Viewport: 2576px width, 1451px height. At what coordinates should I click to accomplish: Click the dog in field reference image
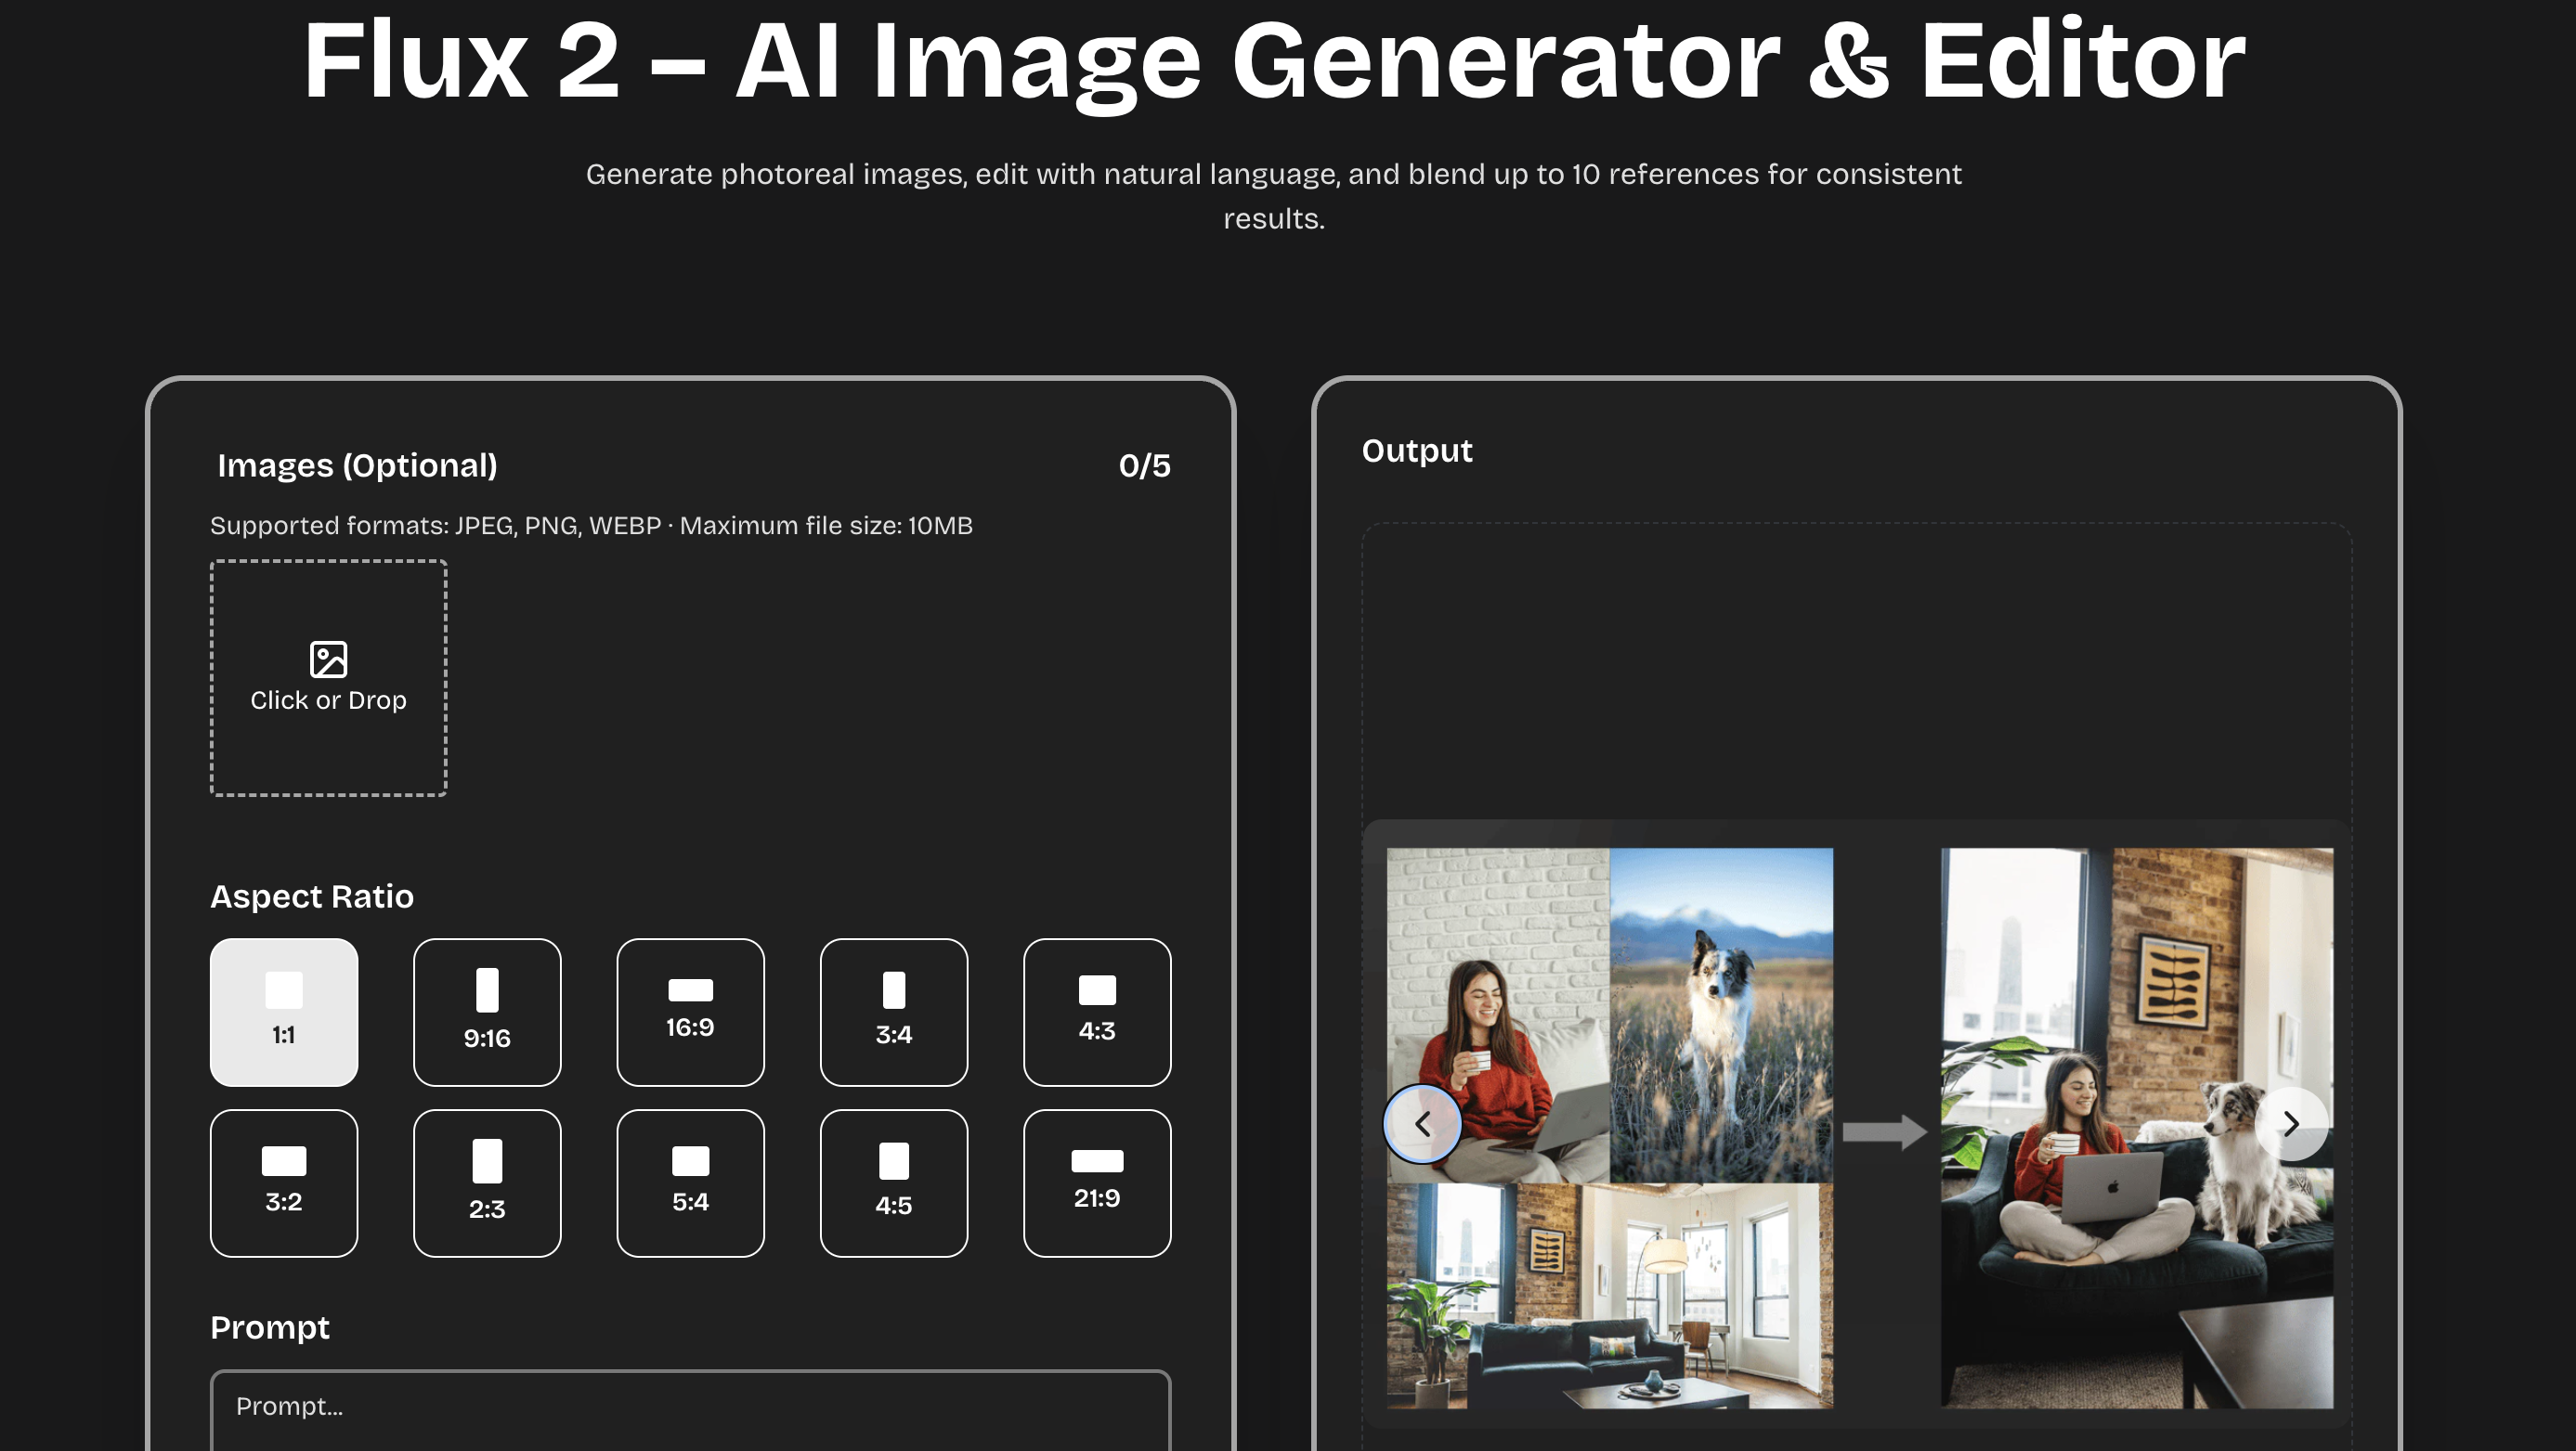(x=1720, y=1010)
